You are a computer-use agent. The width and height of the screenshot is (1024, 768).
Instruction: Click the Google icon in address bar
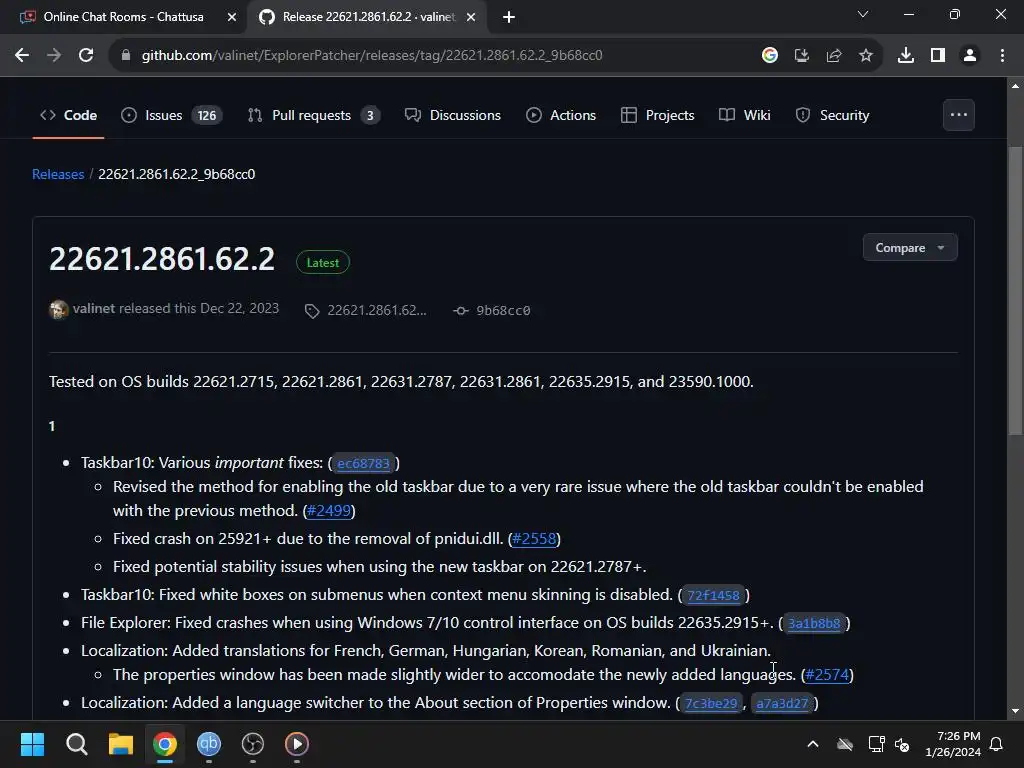click(x=770, y=56)
